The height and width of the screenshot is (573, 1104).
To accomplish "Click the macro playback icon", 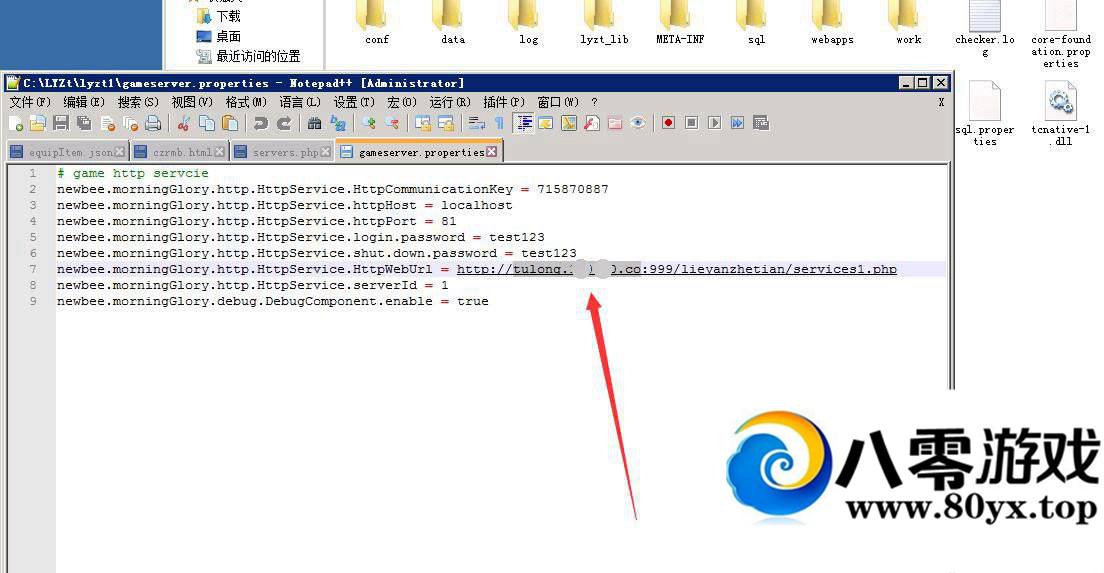I will point(714,123).
